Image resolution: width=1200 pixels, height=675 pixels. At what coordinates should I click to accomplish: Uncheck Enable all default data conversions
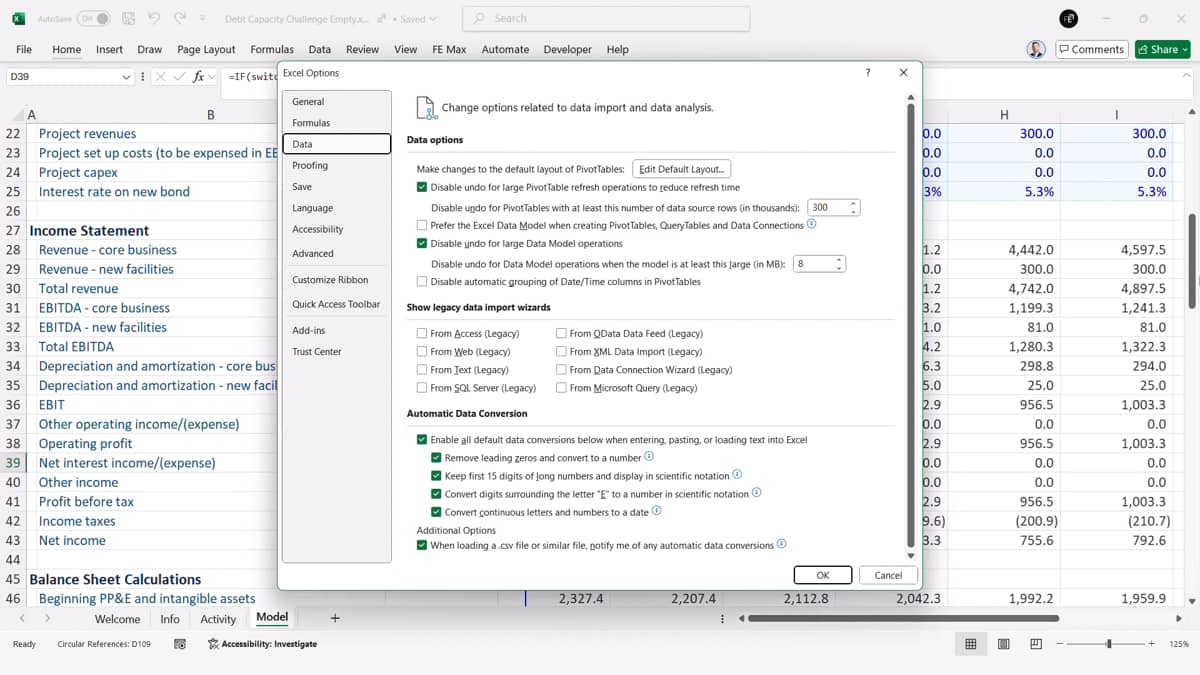[x=422, y=439]
